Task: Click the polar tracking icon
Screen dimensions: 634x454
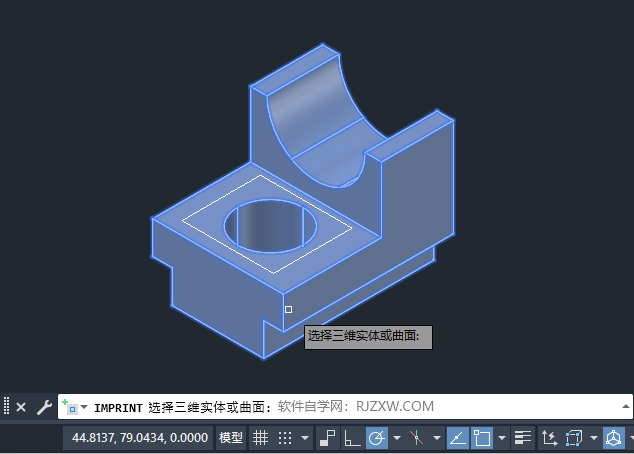Action: (x=377, y=438)
